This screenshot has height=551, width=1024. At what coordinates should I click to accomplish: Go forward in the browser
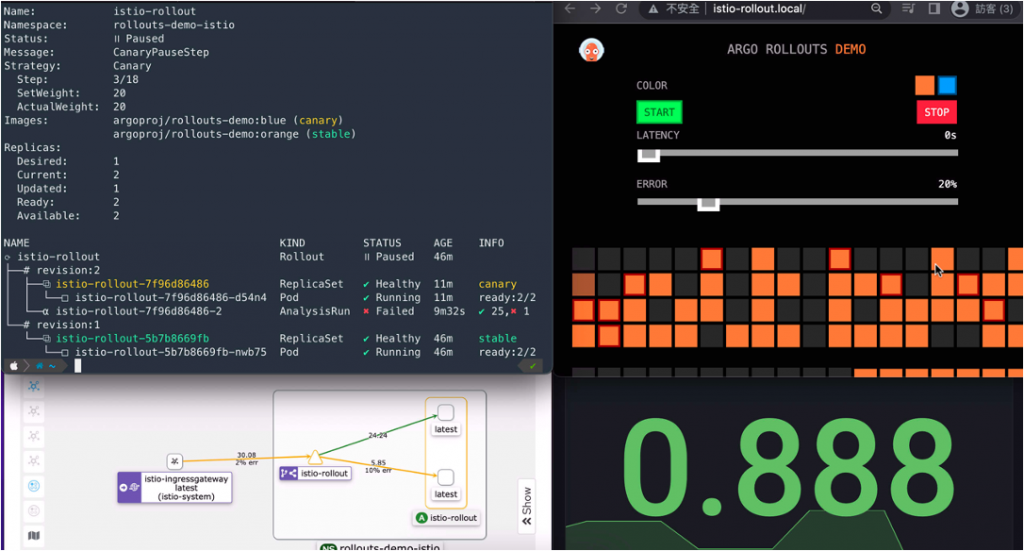595,8
